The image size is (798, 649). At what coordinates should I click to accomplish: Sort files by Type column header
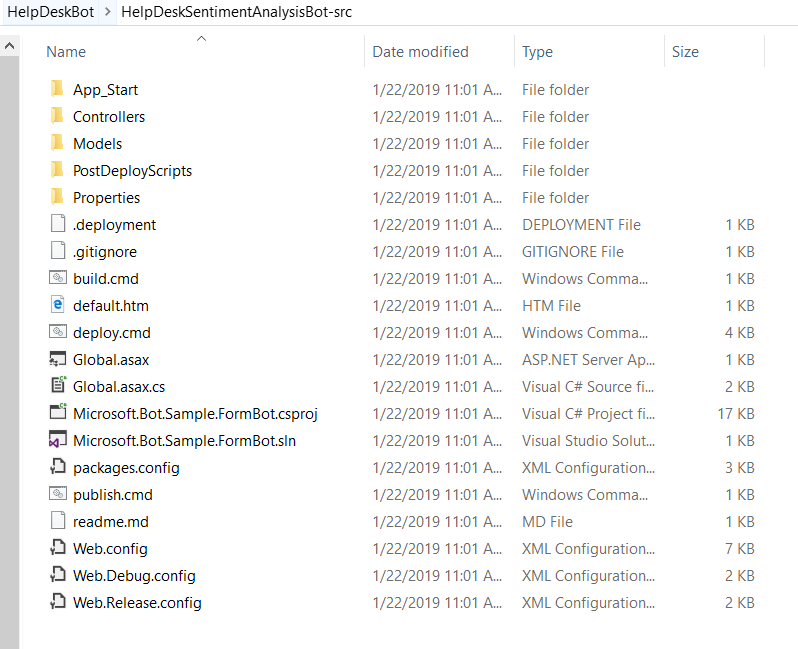[537, 52]
